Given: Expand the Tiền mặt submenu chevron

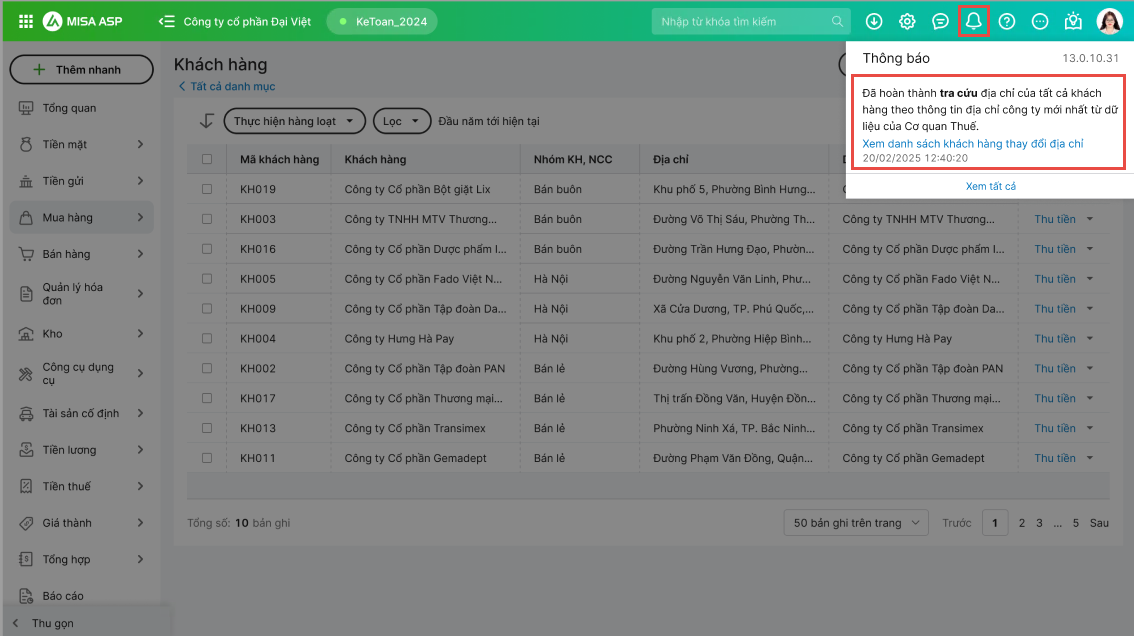Looking at the screenshot, I should (140, 144).
